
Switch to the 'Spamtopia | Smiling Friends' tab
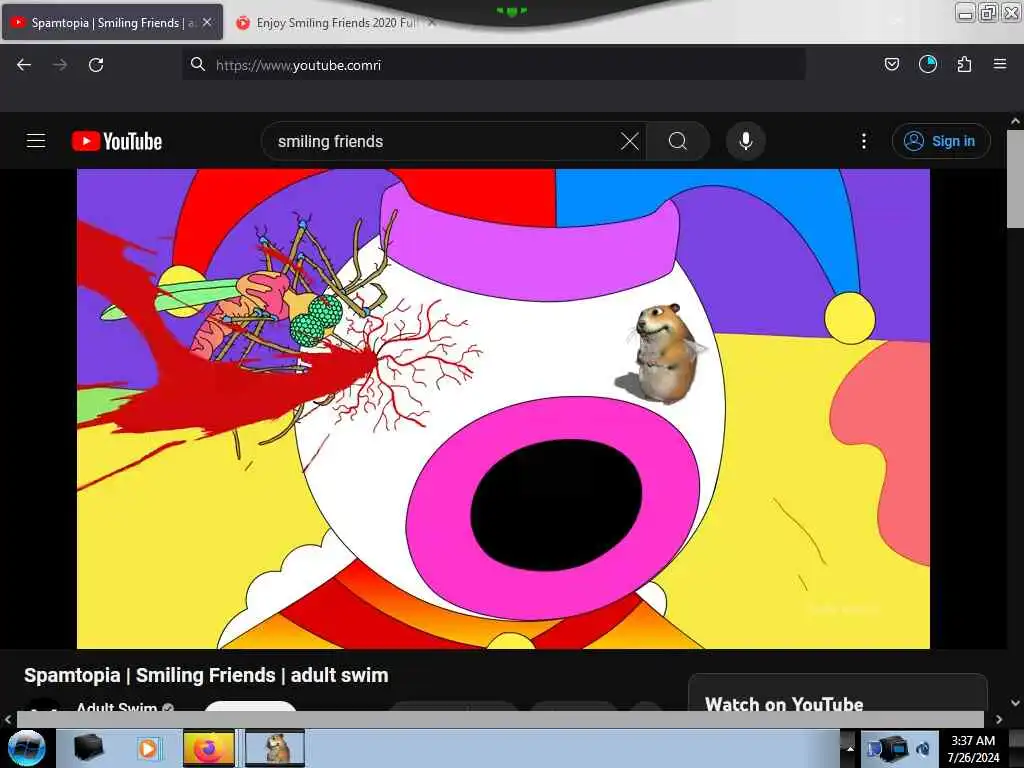click(x=113, y=23)
